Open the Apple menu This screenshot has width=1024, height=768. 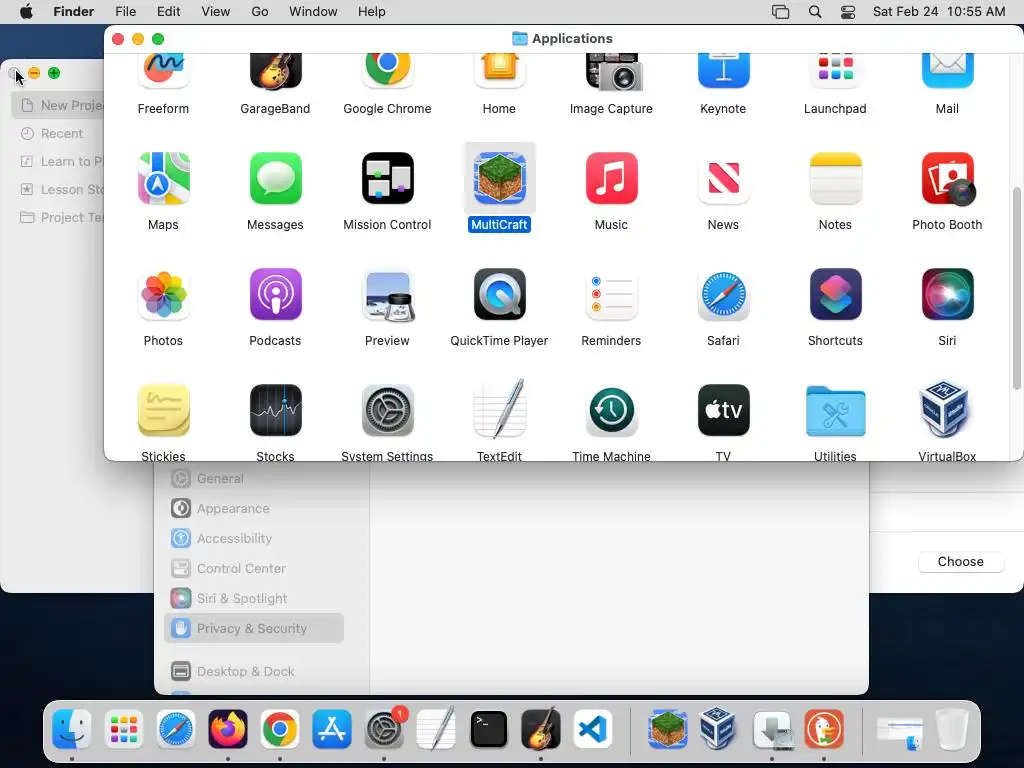pos(26,12)
